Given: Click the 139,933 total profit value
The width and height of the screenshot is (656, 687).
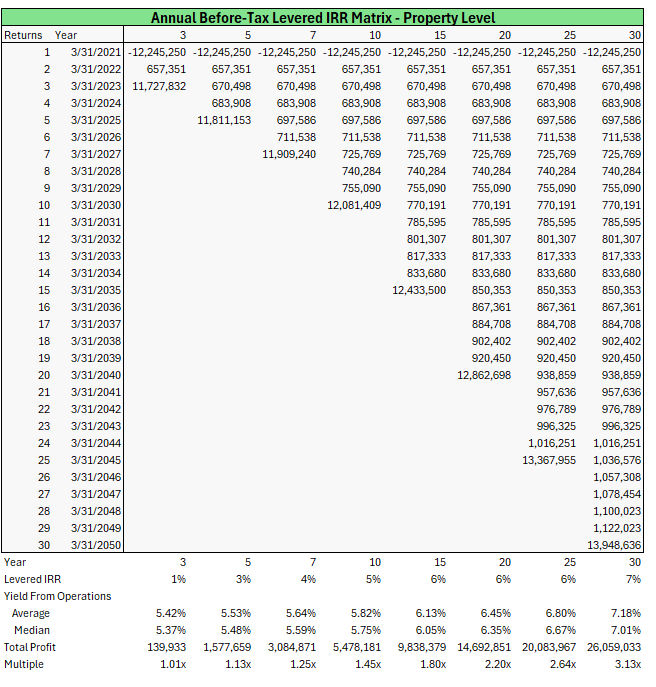Looking at the screenshot, I should coord(167,647).
